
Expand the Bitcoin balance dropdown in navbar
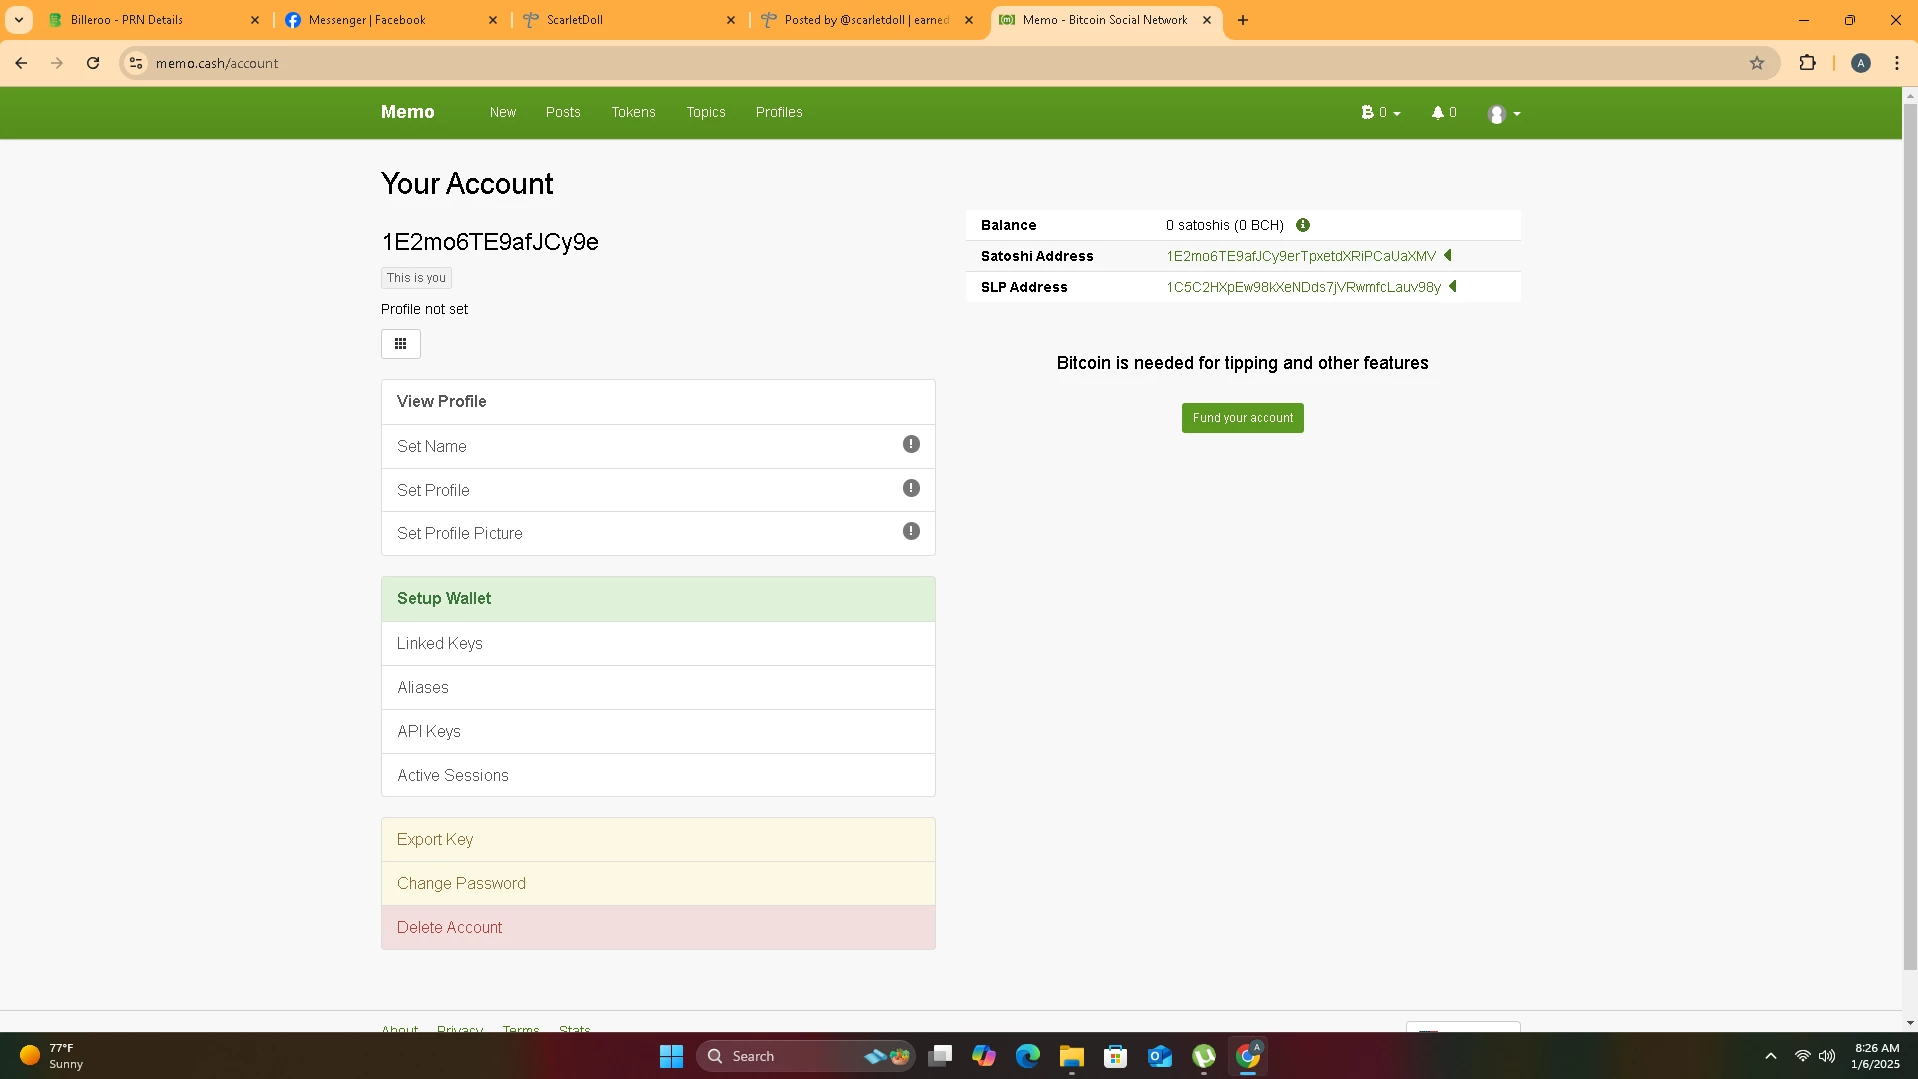[x=1380, y=113]
